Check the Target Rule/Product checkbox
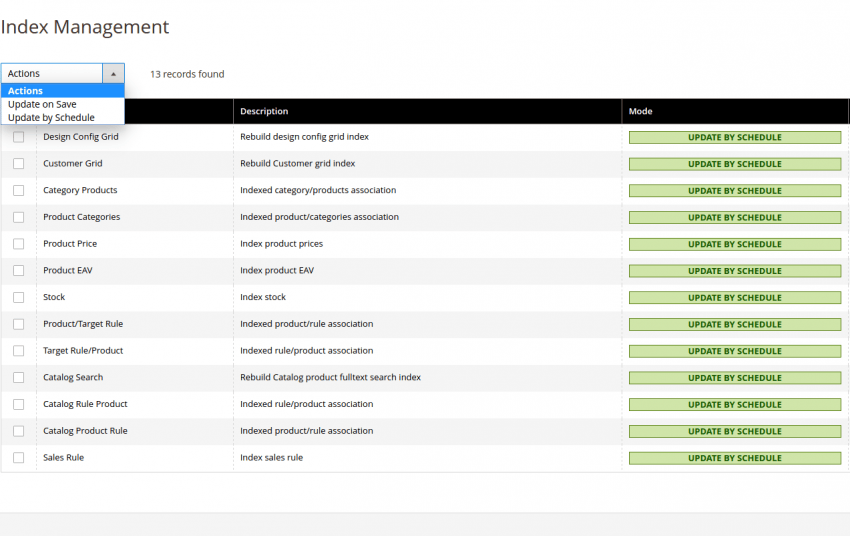The height and width of the screenshot is (536, 850). (x=18, y=351)
